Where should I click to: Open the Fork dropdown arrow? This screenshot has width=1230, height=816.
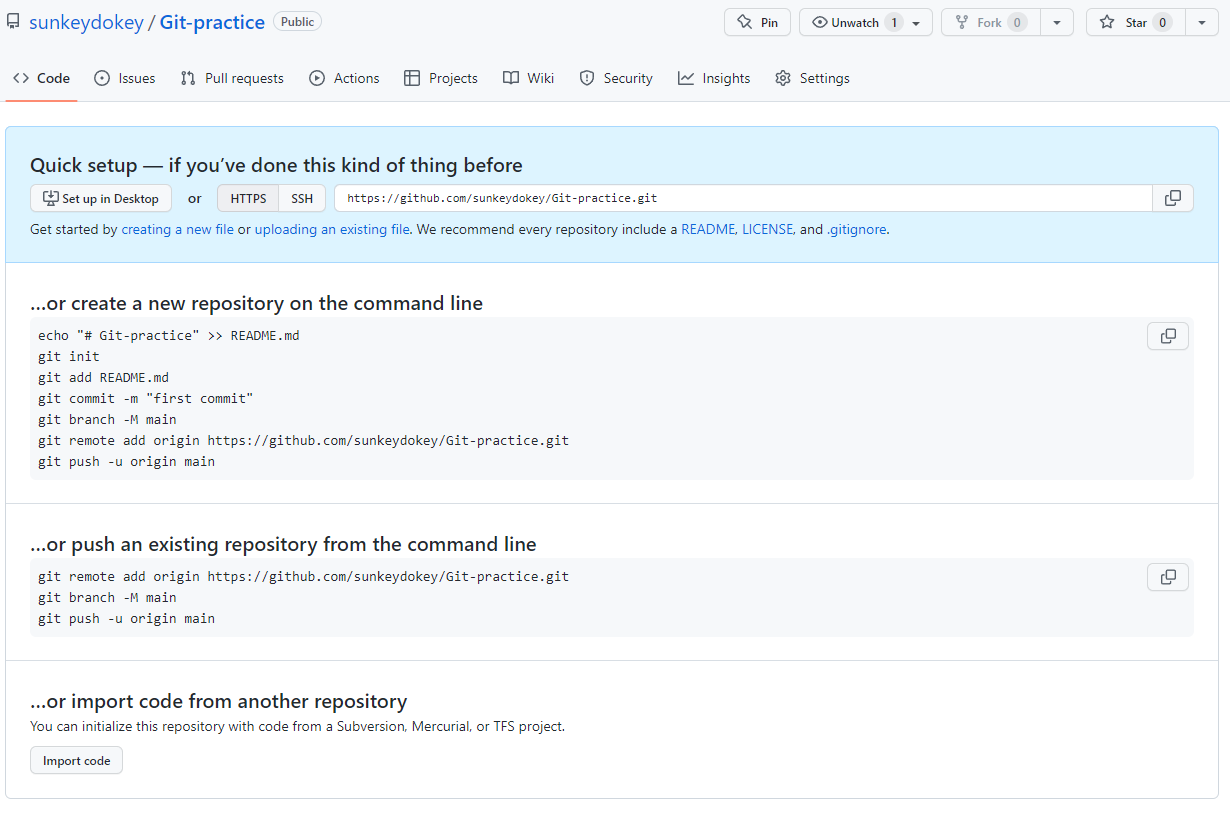[x=1057, y=22]
